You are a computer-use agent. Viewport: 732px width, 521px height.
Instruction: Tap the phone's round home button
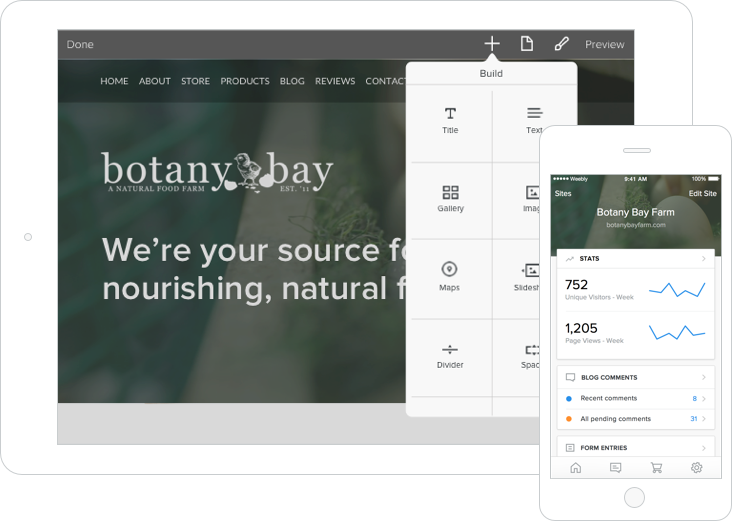click(634, 498)
